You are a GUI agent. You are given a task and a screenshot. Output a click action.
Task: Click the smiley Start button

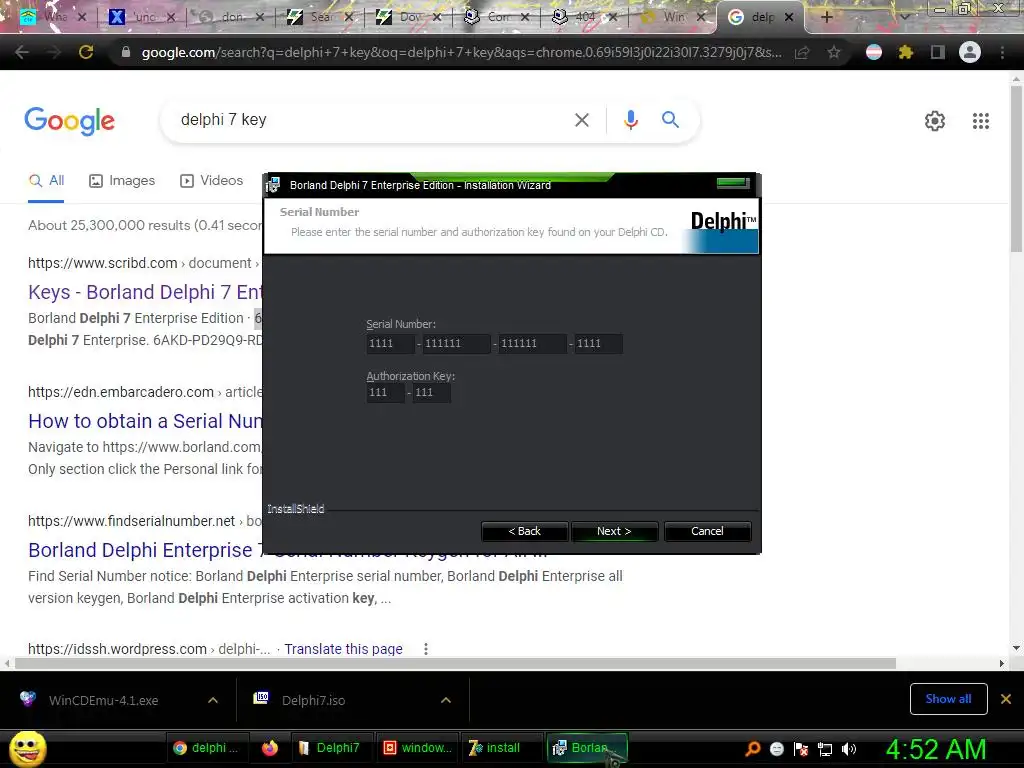click(28, 749)
